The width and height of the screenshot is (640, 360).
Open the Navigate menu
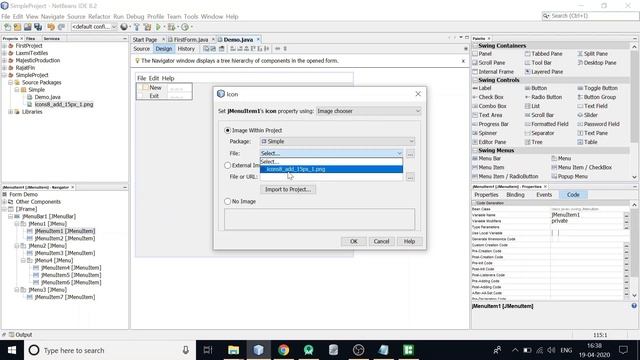(x=52, y=16)
